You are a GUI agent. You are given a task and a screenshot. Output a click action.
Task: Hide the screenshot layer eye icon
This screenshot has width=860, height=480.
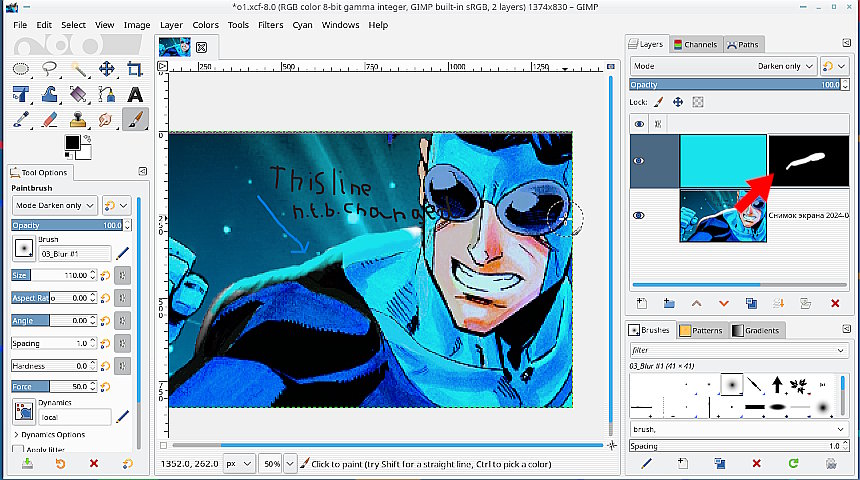(x=639, y=216)
